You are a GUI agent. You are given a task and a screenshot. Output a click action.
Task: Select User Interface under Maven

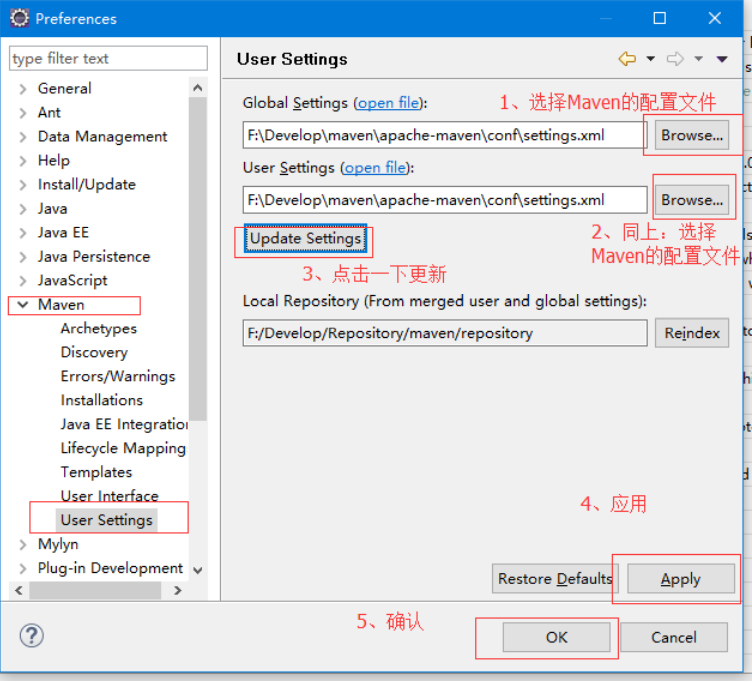pyautogui.click(x=109, y=495)
